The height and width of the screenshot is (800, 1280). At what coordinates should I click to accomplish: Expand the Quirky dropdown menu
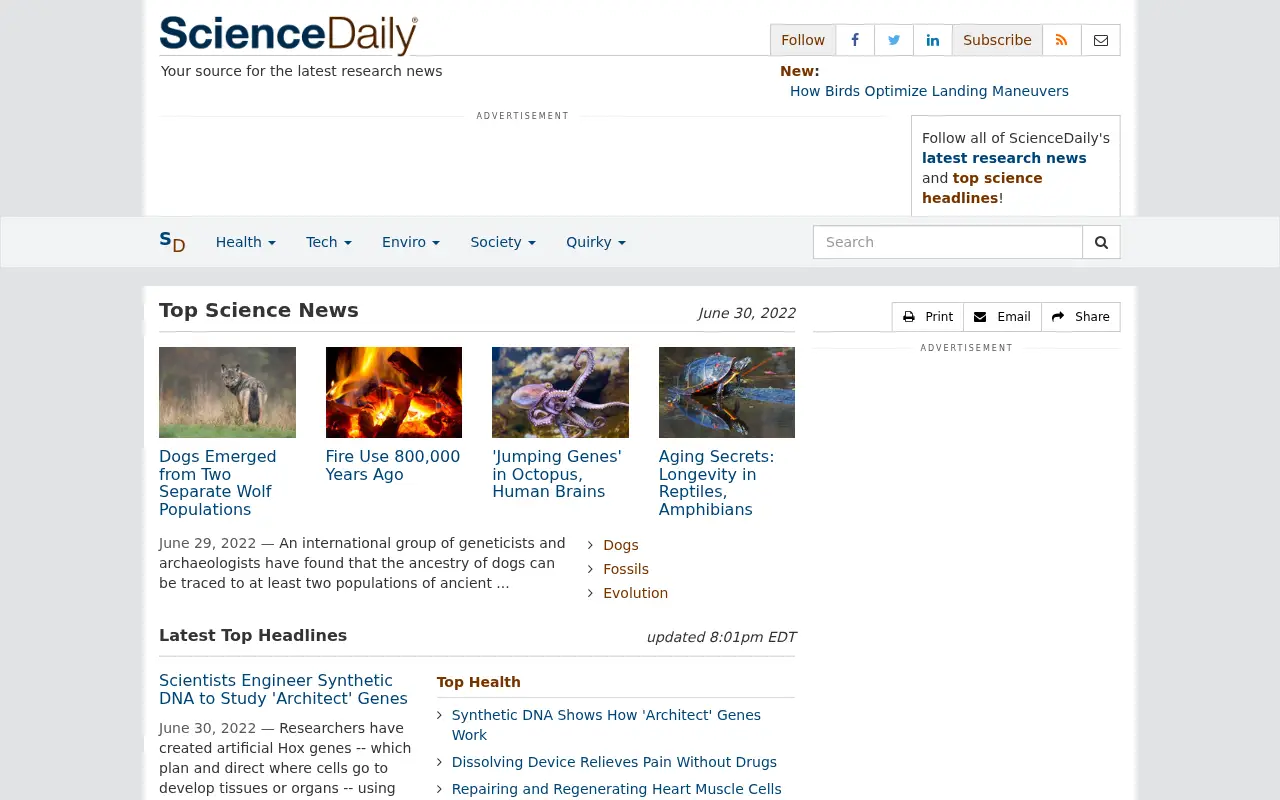click(596, 242)
